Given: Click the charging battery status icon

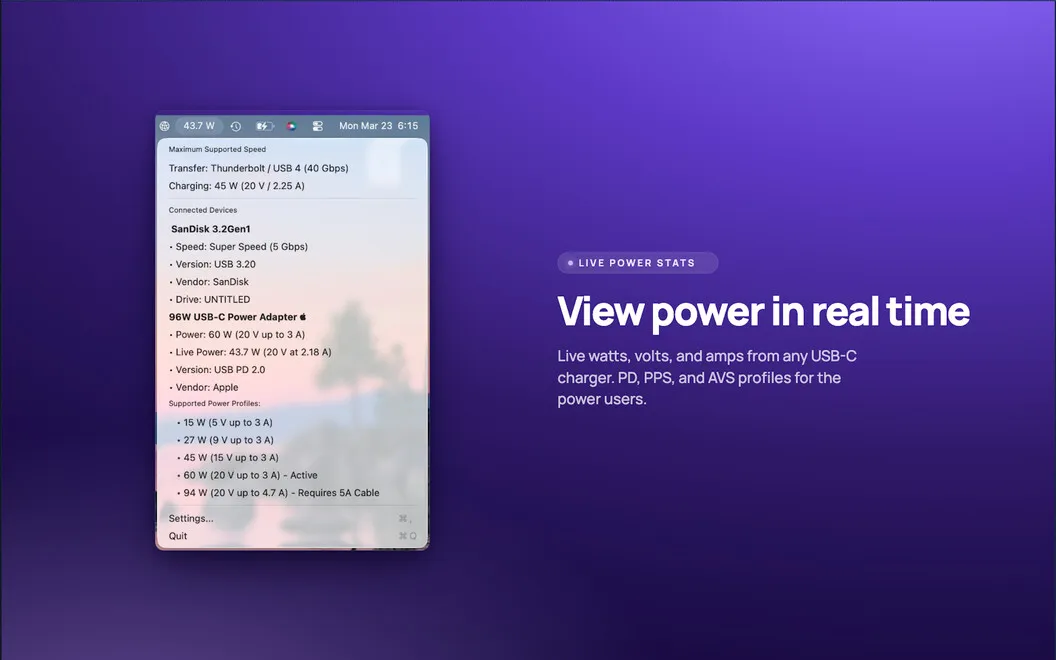Looking at the screenshot, I should (x=265, y=126).
